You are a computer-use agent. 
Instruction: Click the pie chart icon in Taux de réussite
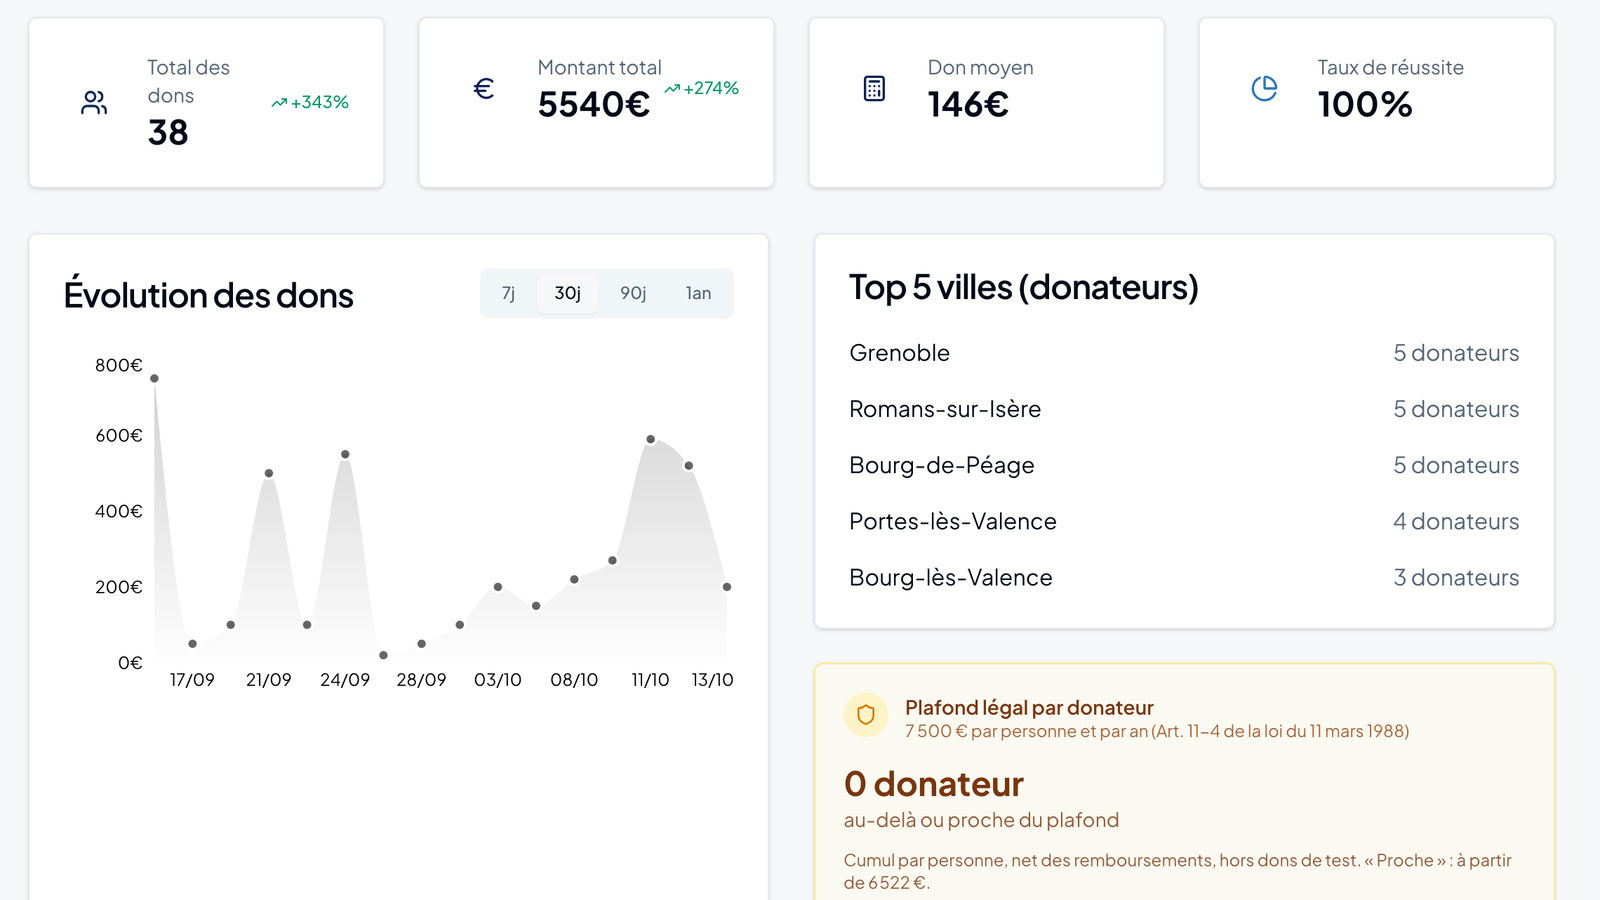pos(1264,88)
